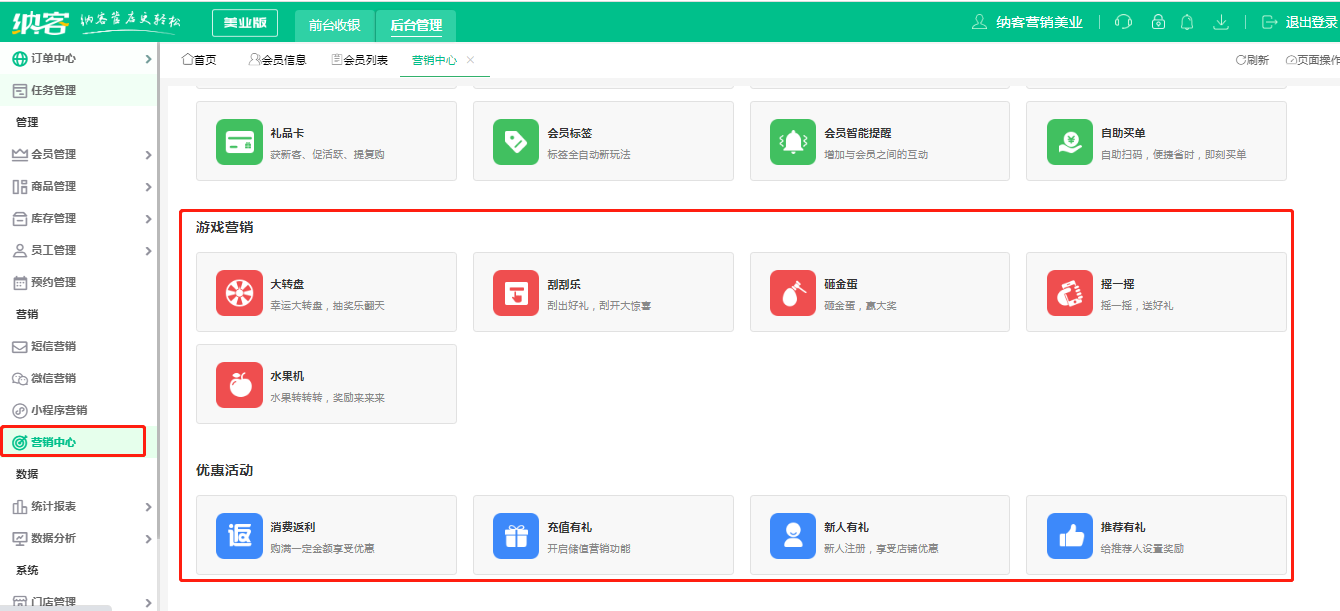Open customer service headset icon
The width and height of the screenshot is (1340, 611).
1123,22
